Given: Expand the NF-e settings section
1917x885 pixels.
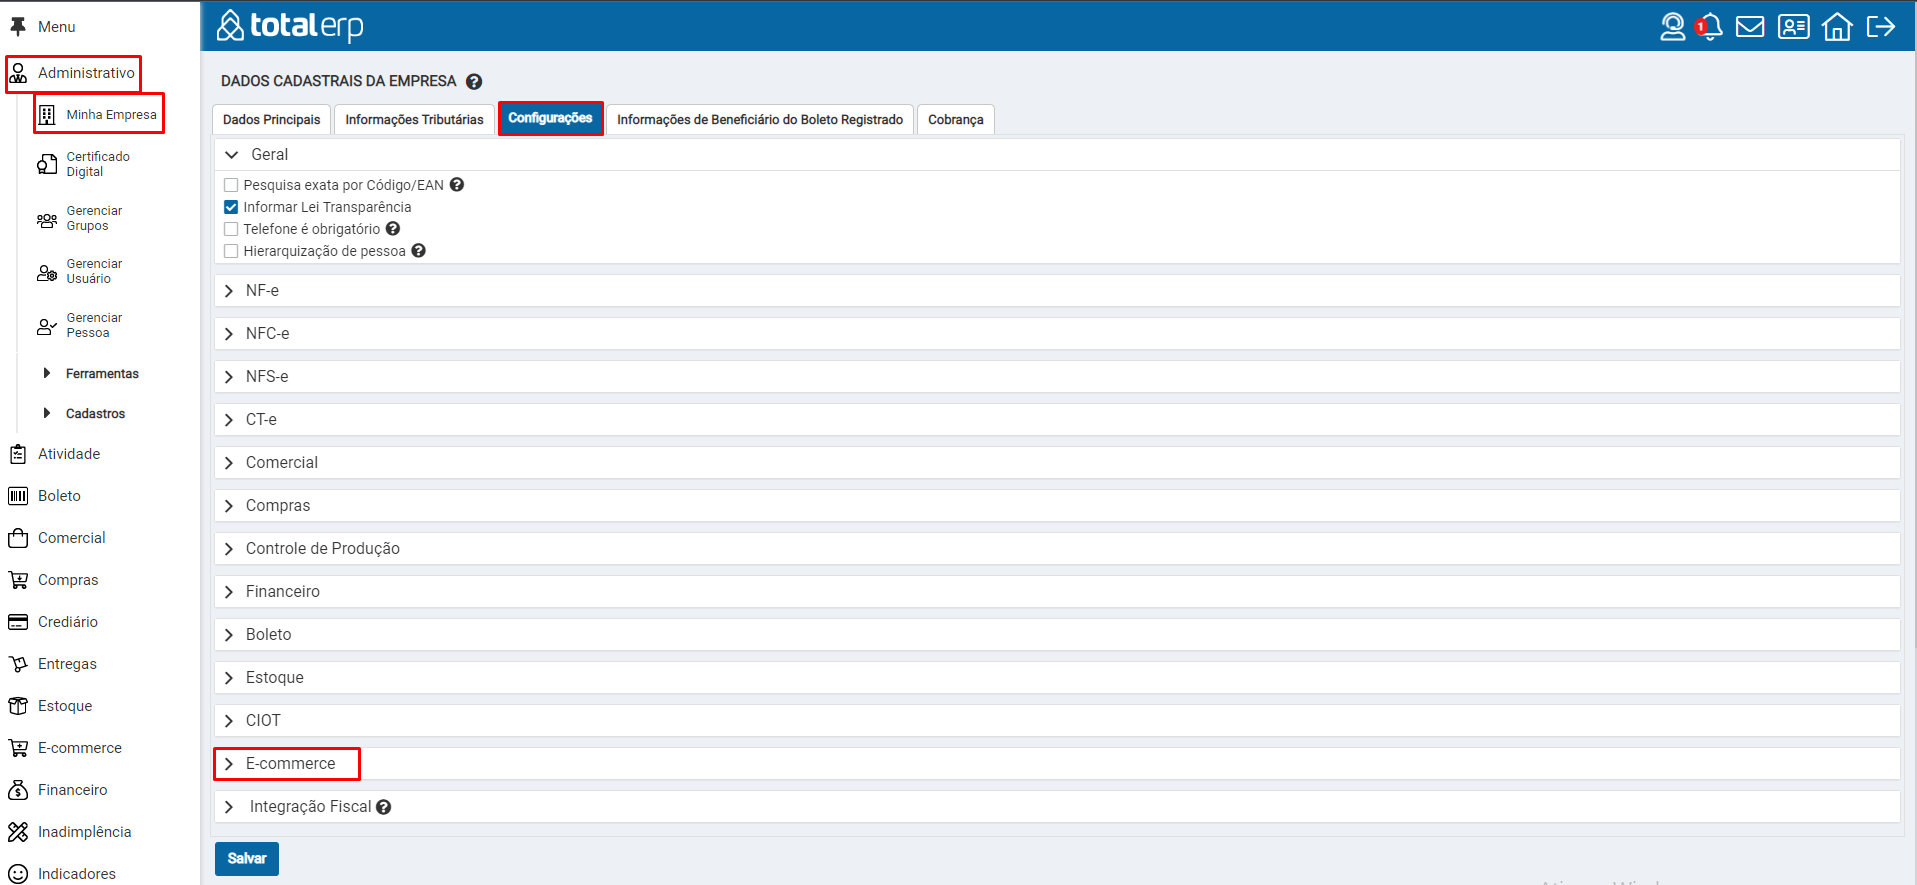Looking at the screenshot, I should click(x=262, y=291).
